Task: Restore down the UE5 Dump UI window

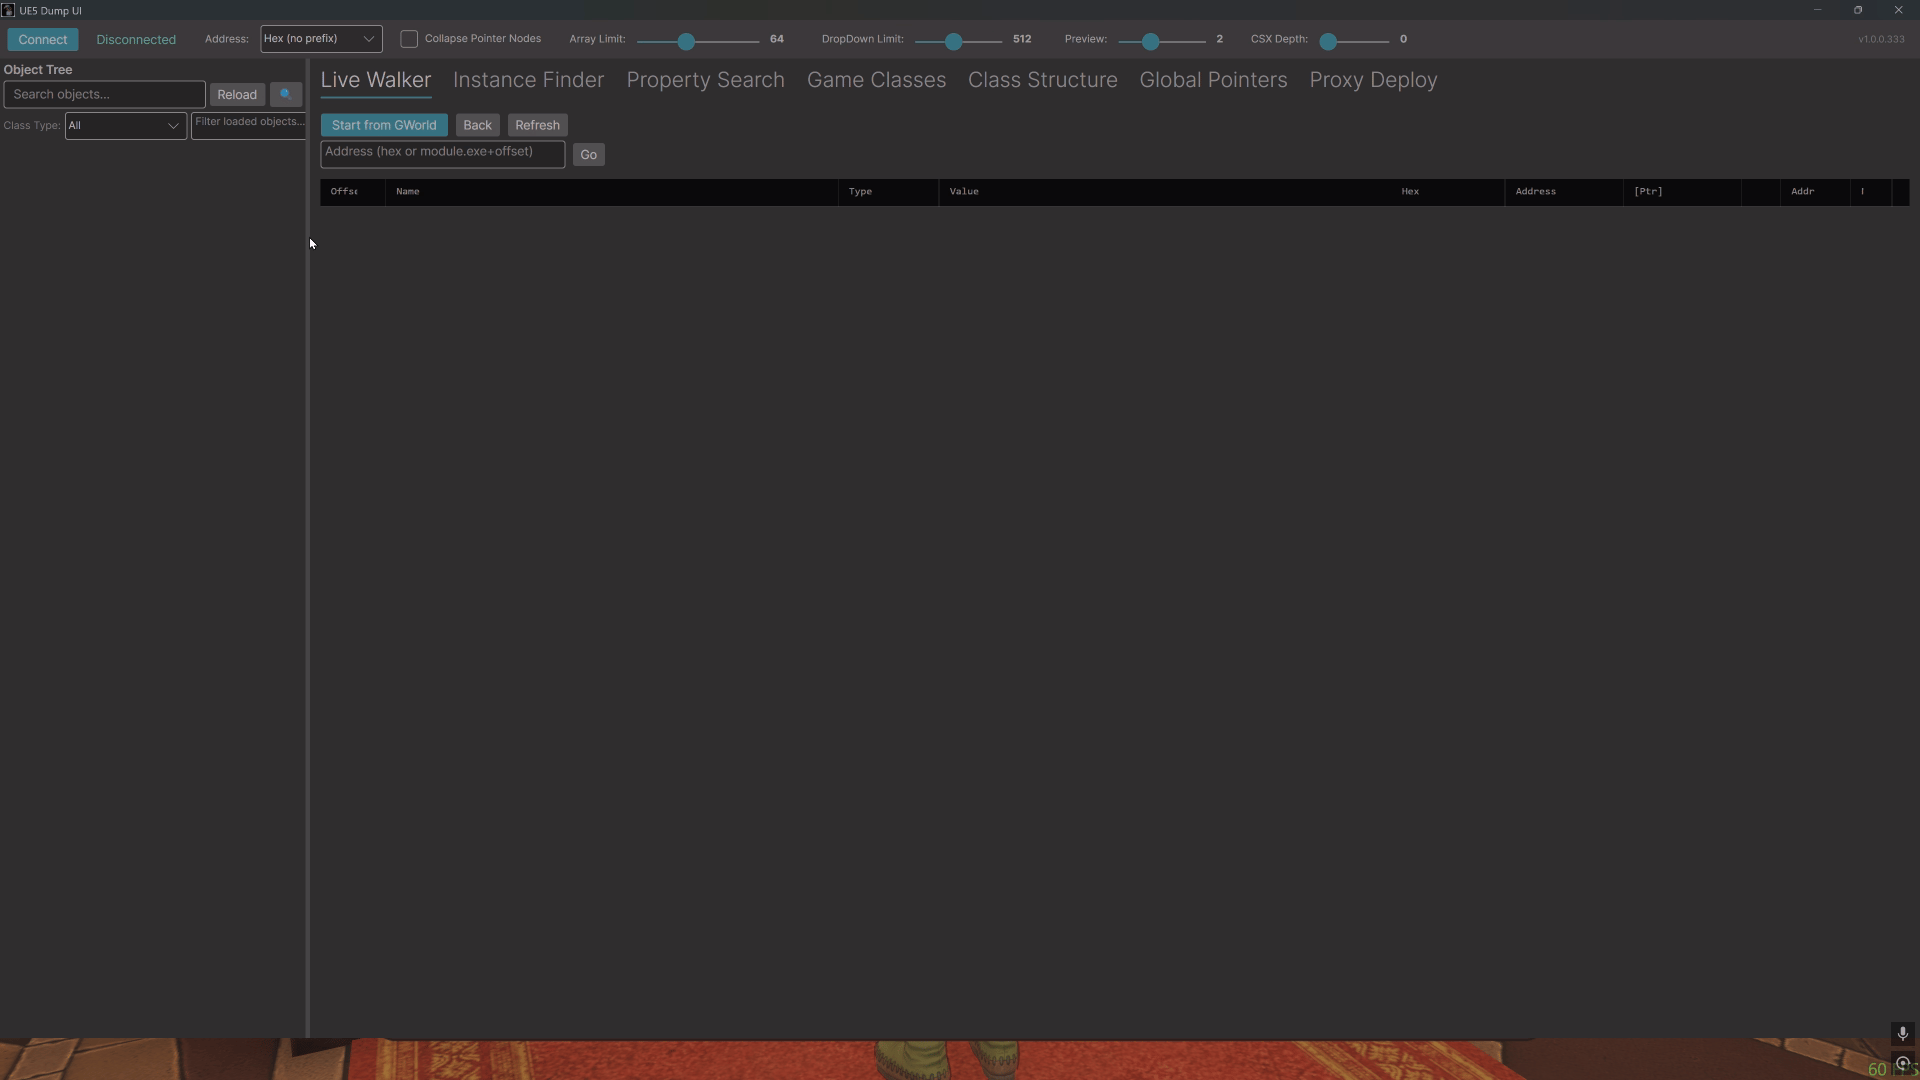Action: point(1858,10)
